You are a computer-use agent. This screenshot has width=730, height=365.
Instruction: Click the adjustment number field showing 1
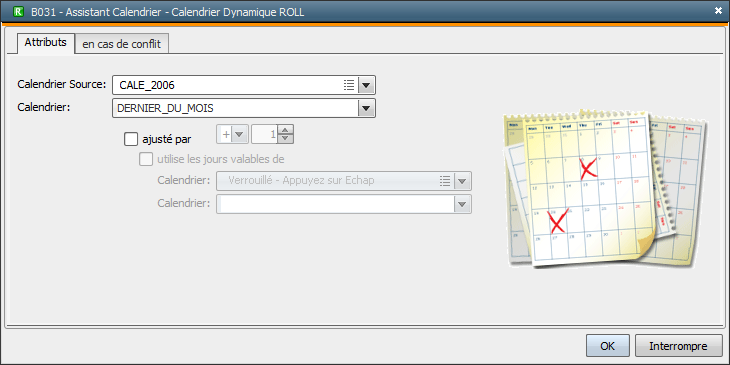pos(265,134)
